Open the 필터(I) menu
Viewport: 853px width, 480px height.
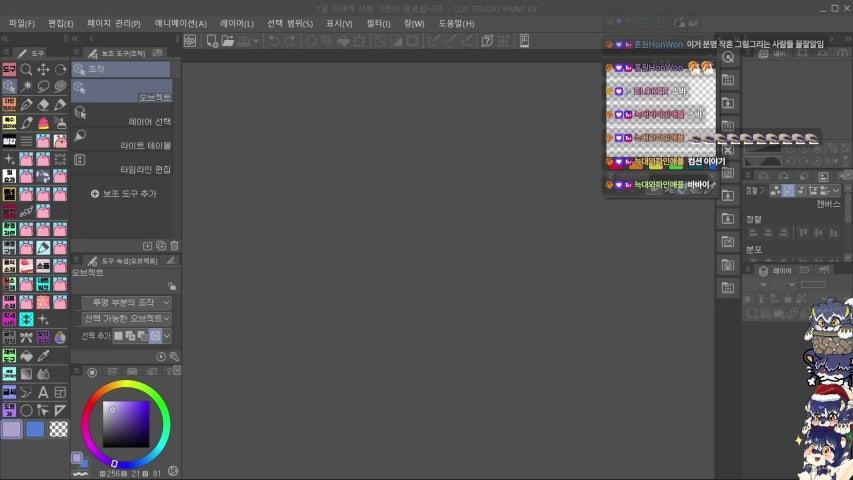(x=379, y=23)
